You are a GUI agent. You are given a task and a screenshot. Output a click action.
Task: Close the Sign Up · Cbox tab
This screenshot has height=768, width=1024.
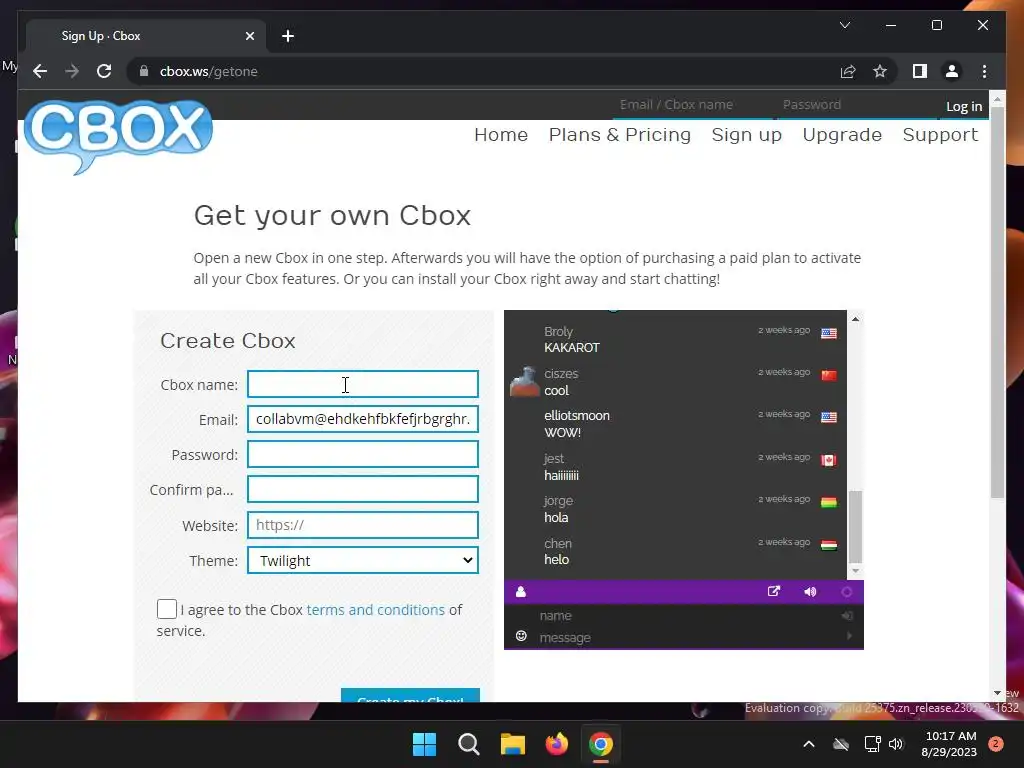[249, 36]
